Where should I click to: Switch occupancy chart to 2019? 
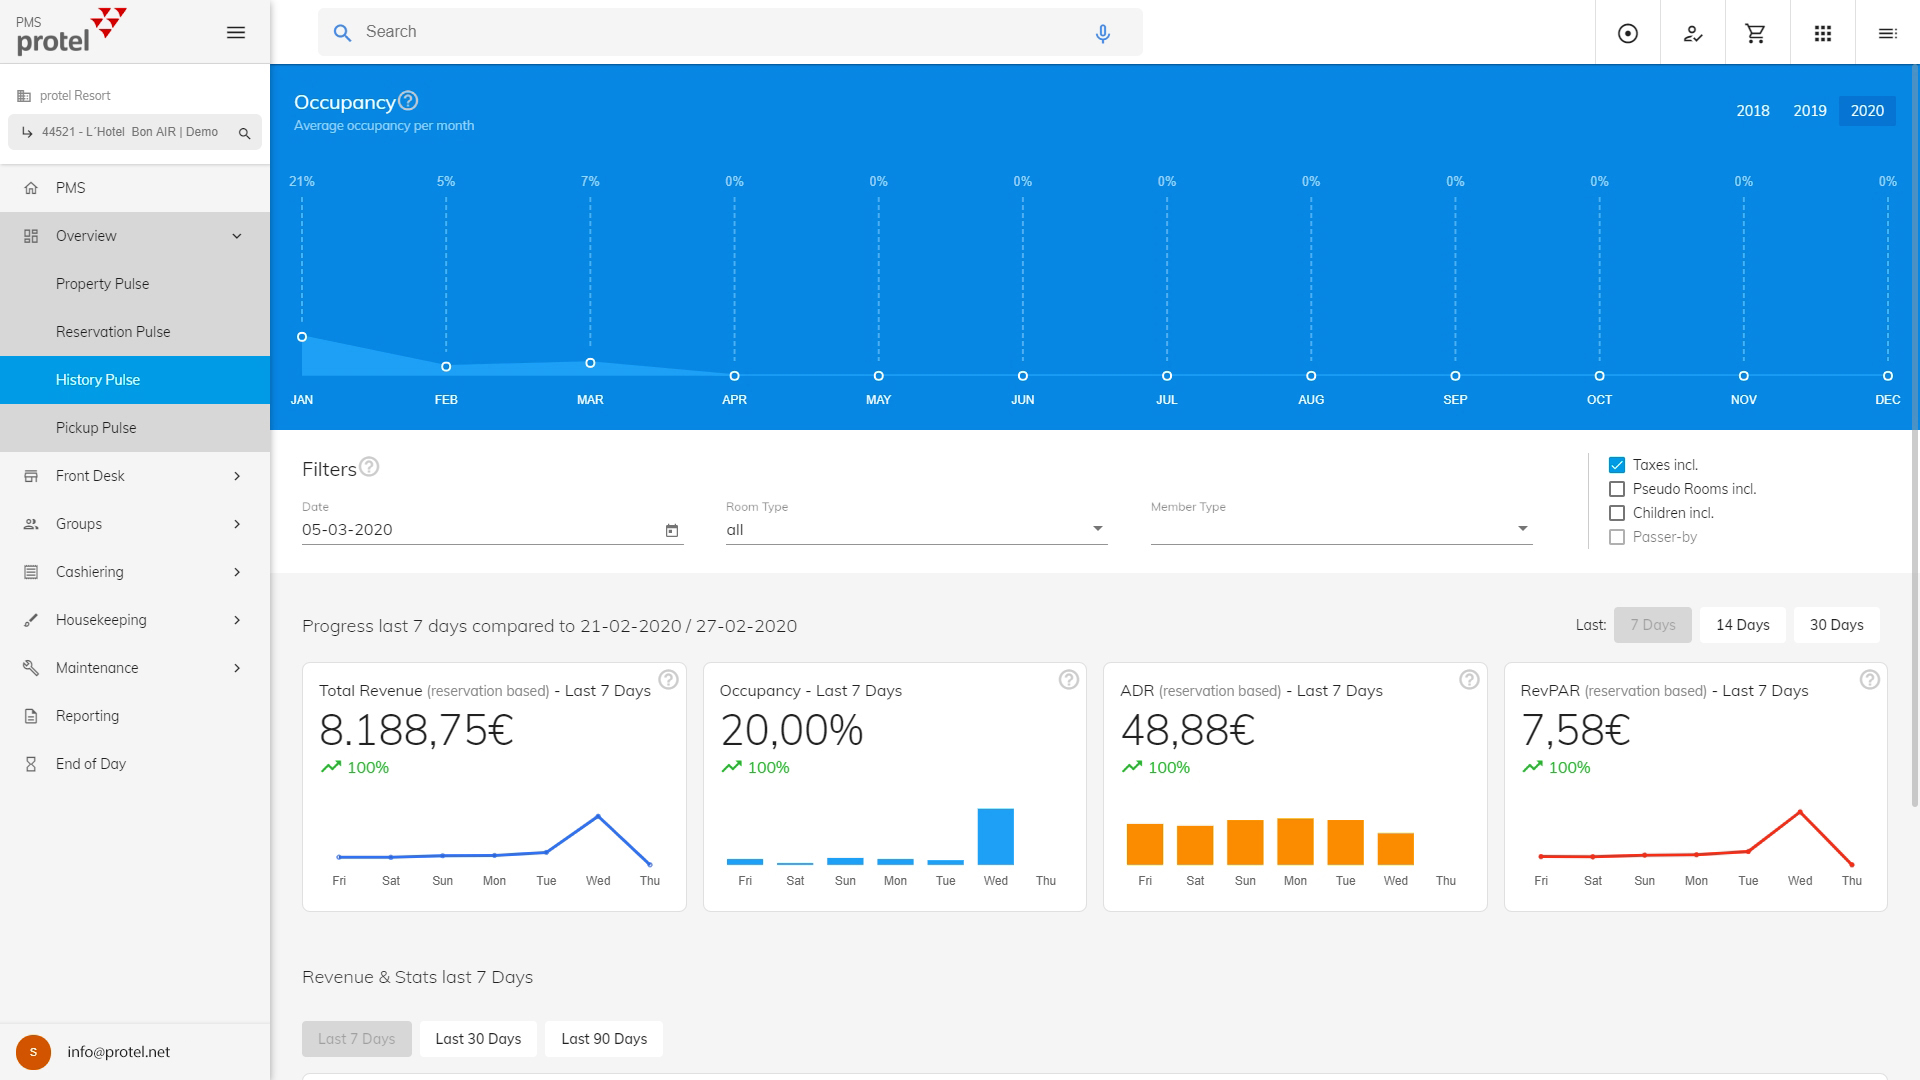[x=1809, y=111]
